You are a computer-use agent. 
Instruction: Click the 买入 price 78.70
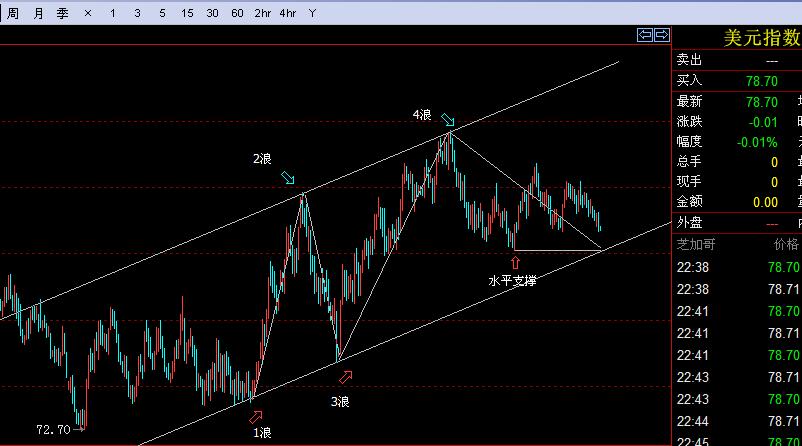762,81
